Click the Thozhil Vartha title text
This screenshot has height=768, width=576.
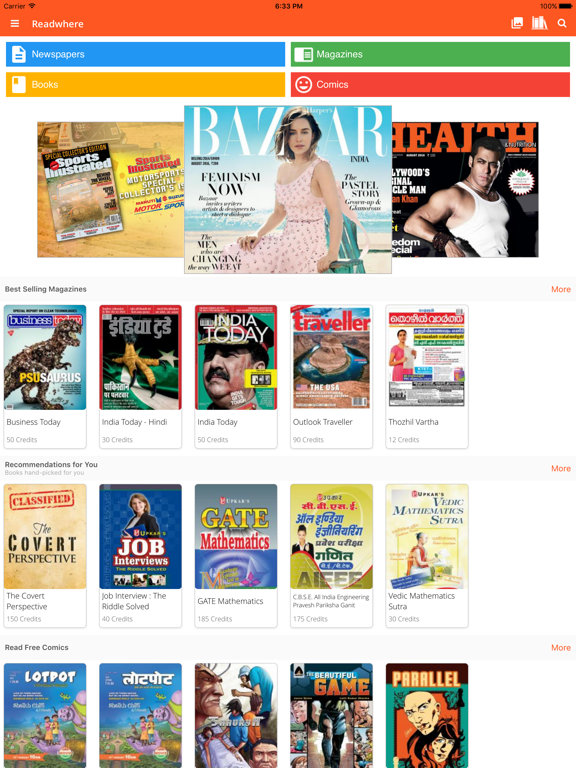pos(413,422)
